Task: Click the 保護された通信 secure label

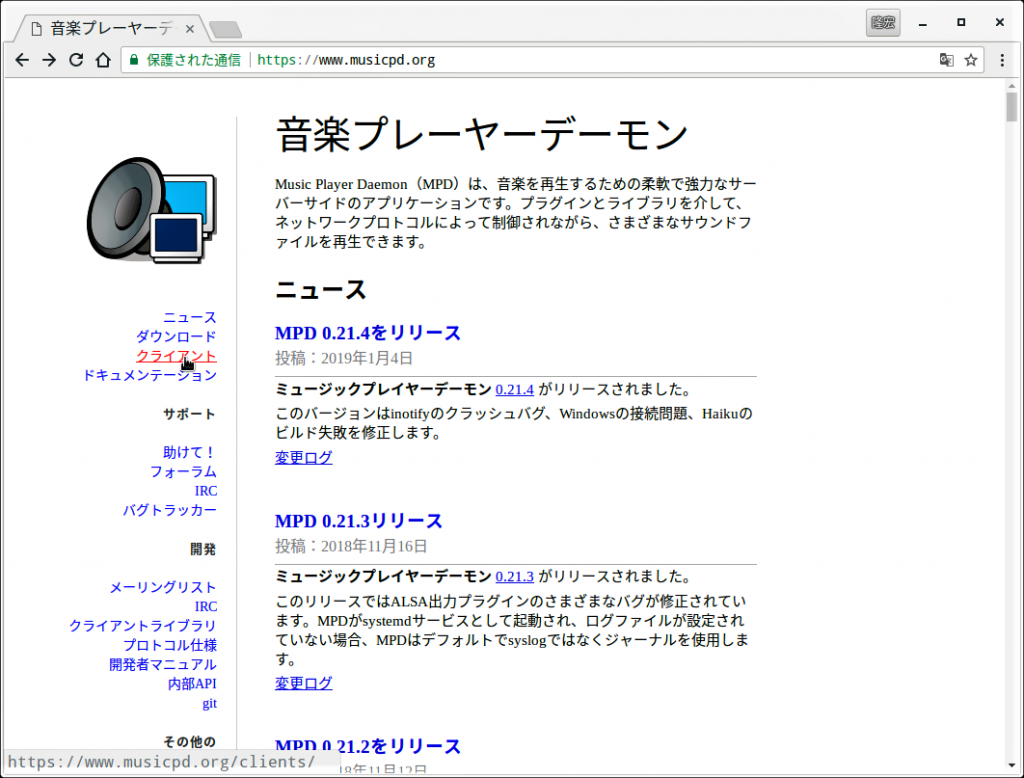Action: (193, 60)
